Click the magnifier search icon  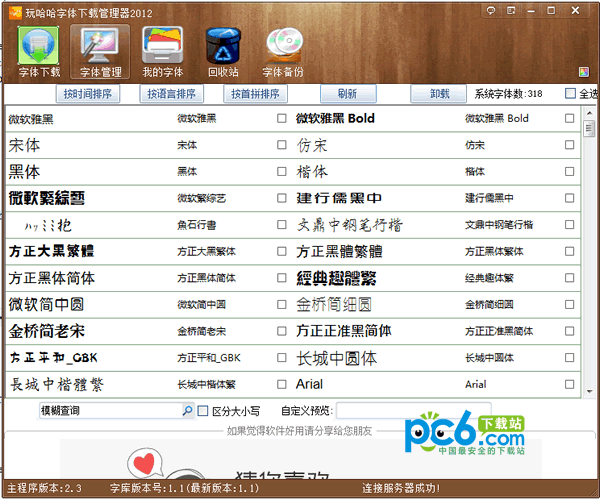point(187,410)
